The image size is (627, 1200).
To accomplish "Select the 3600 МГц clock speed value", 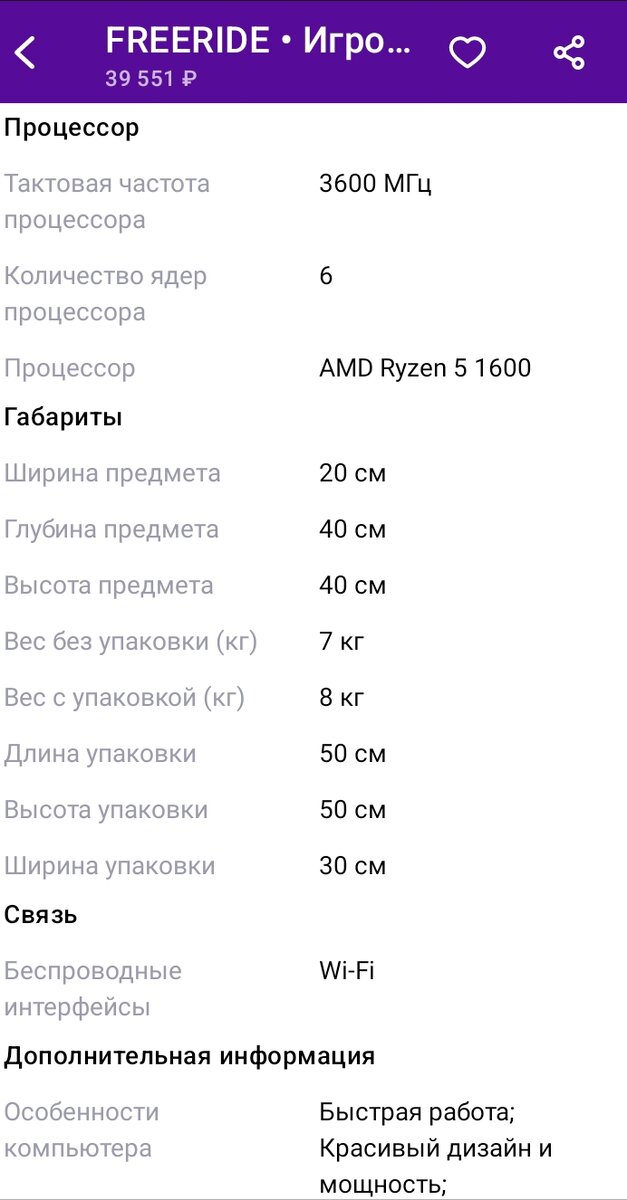I will tap(376, 183).
